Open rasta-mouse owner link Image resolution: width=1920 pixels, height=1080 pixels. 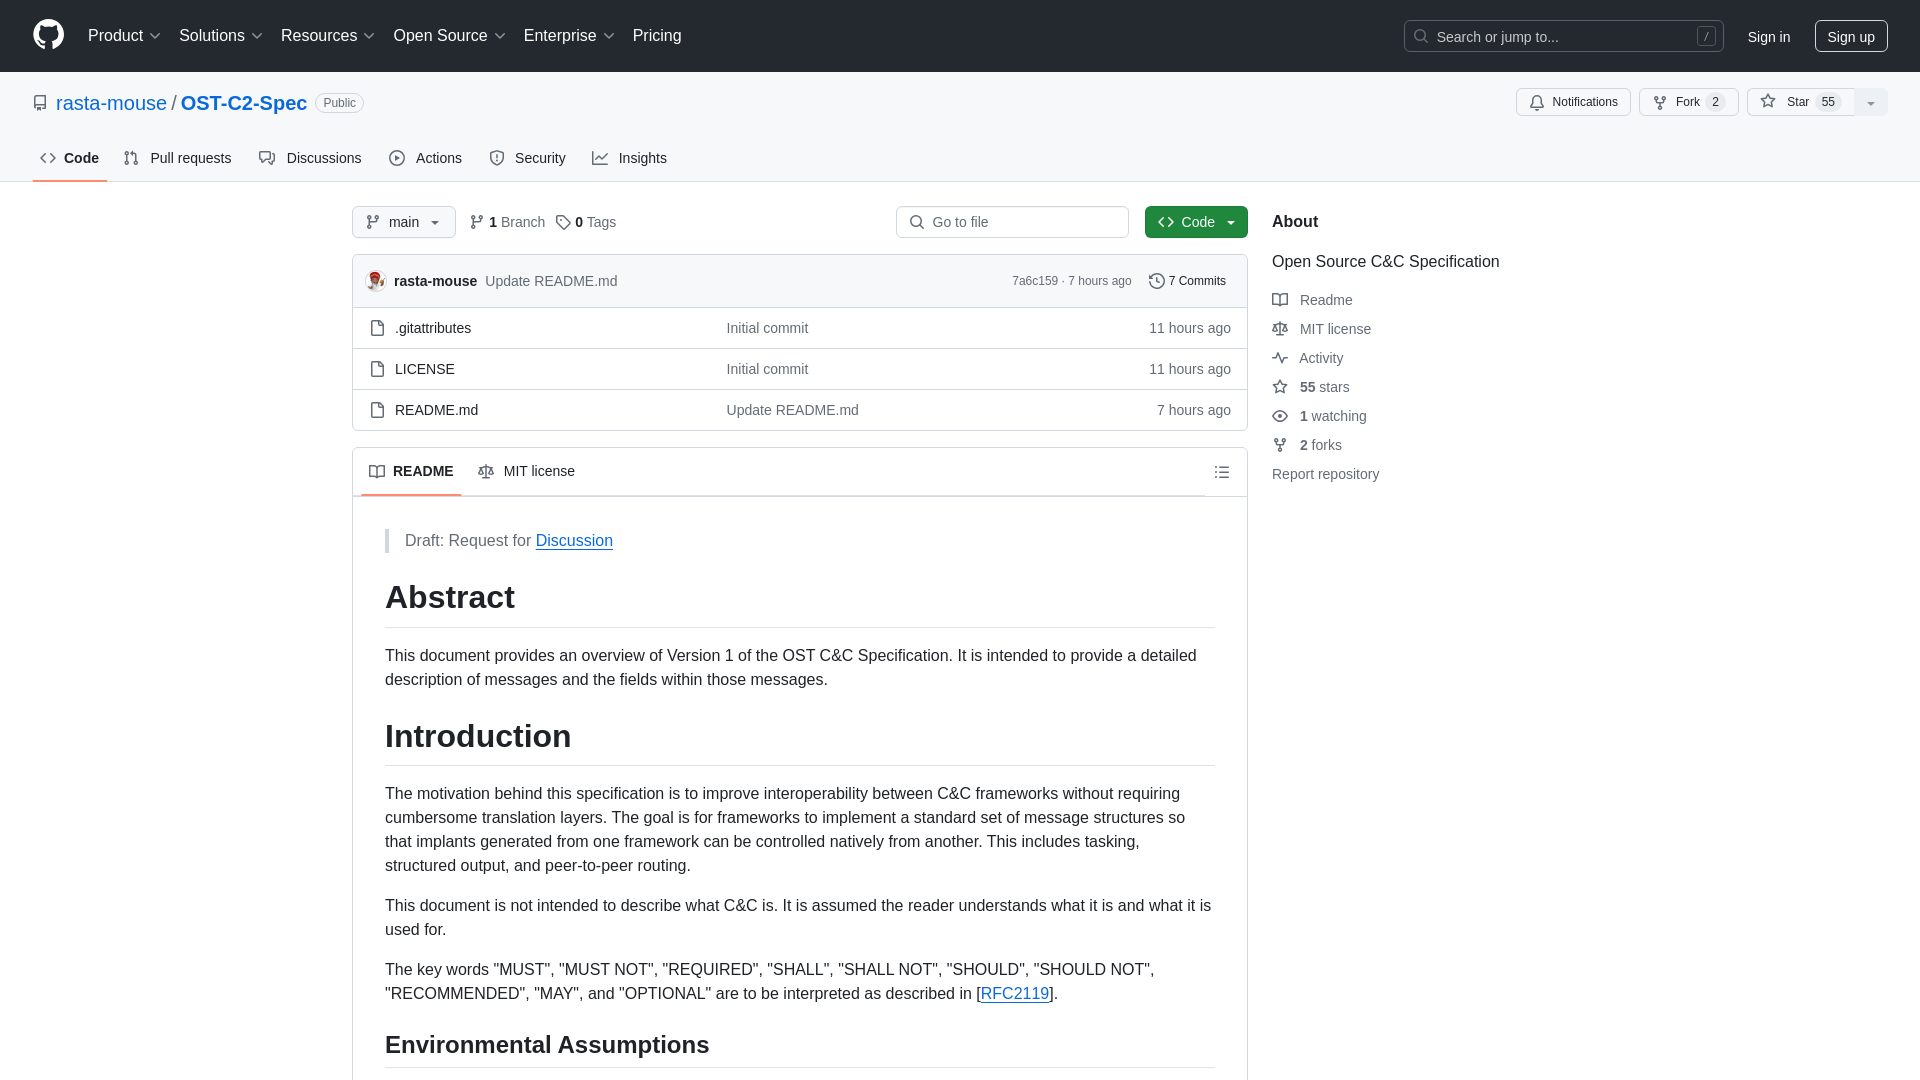click(111, 103)
